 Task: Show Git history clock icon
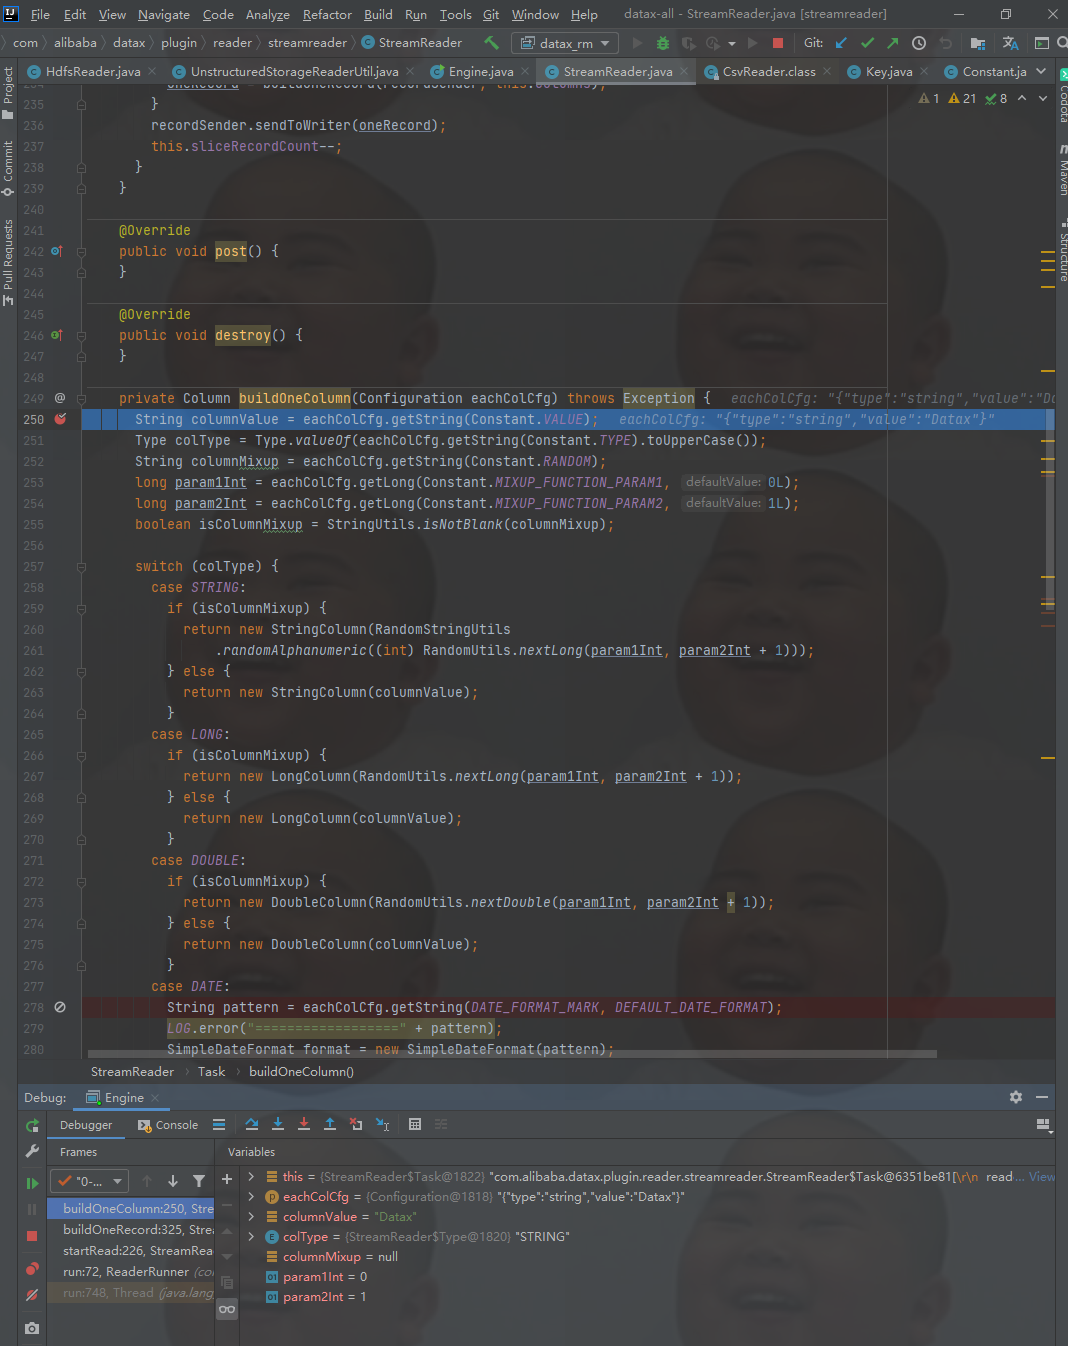point(919,43)
